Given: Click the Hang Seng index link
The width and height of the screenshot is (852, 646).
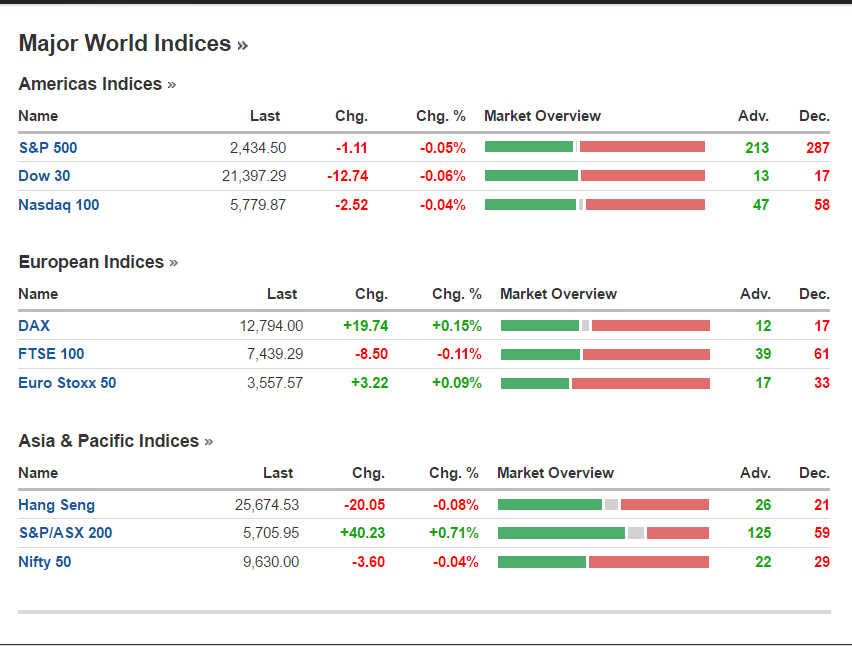Looking at the screenshot, I should [x=56, y=505].
